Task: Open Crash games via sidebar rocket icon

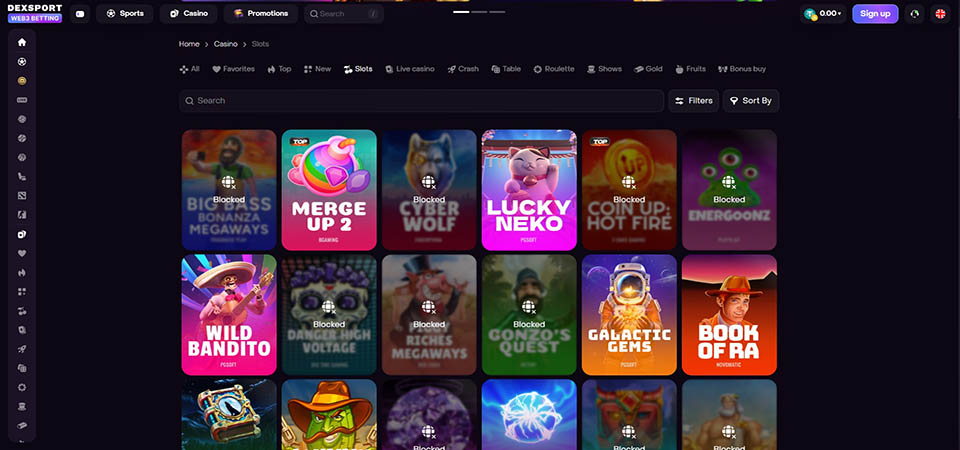Action: click(22, 349)
